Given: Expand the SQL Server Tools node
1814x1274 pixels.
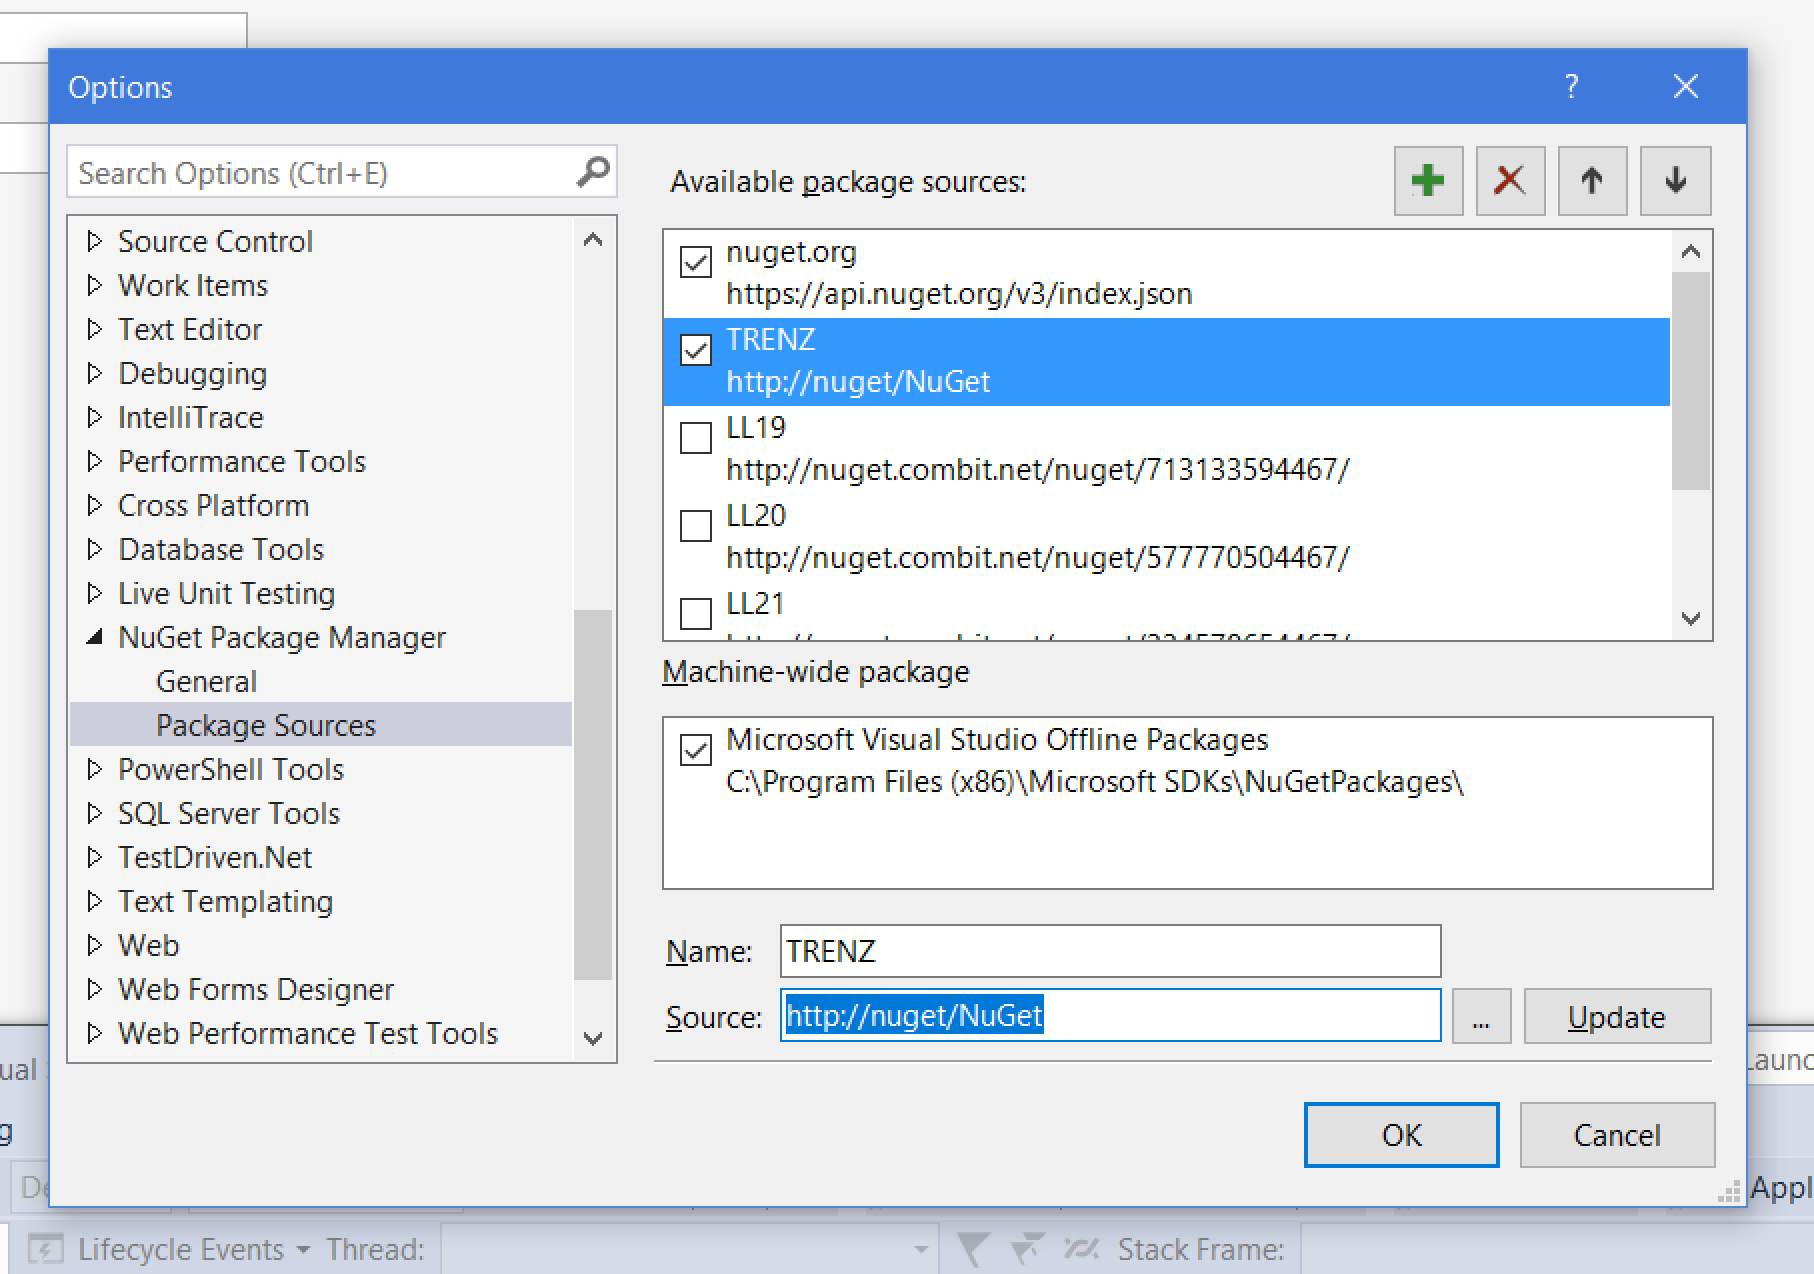Looking at the screenshot, I should point(95,813).
